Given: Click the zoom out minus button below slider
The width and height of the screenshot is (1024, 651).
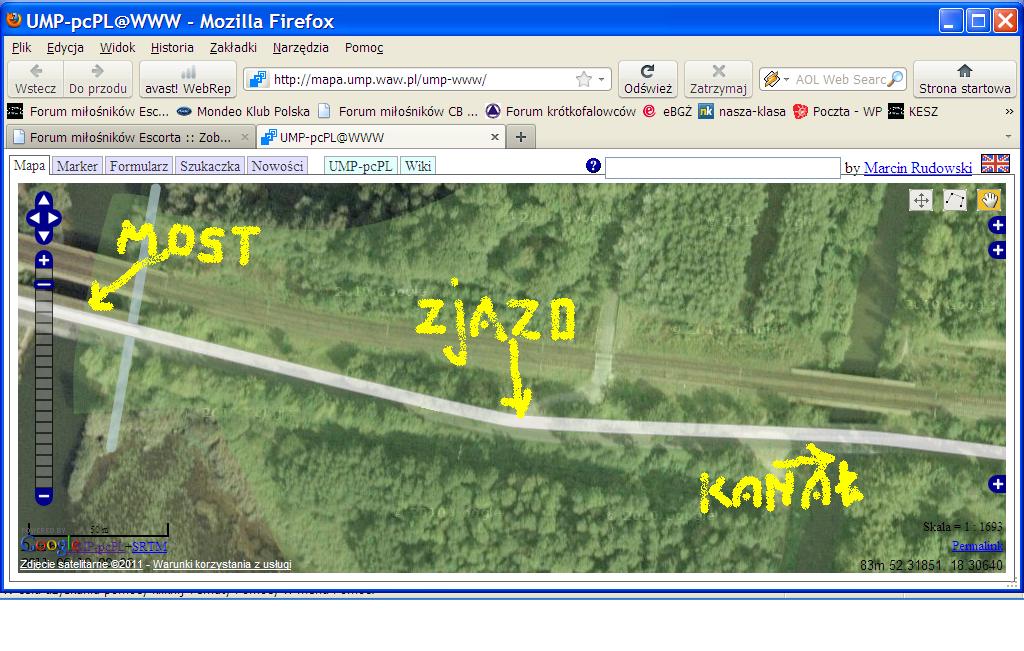Looking at the screenshot, I should pos(43,495).
